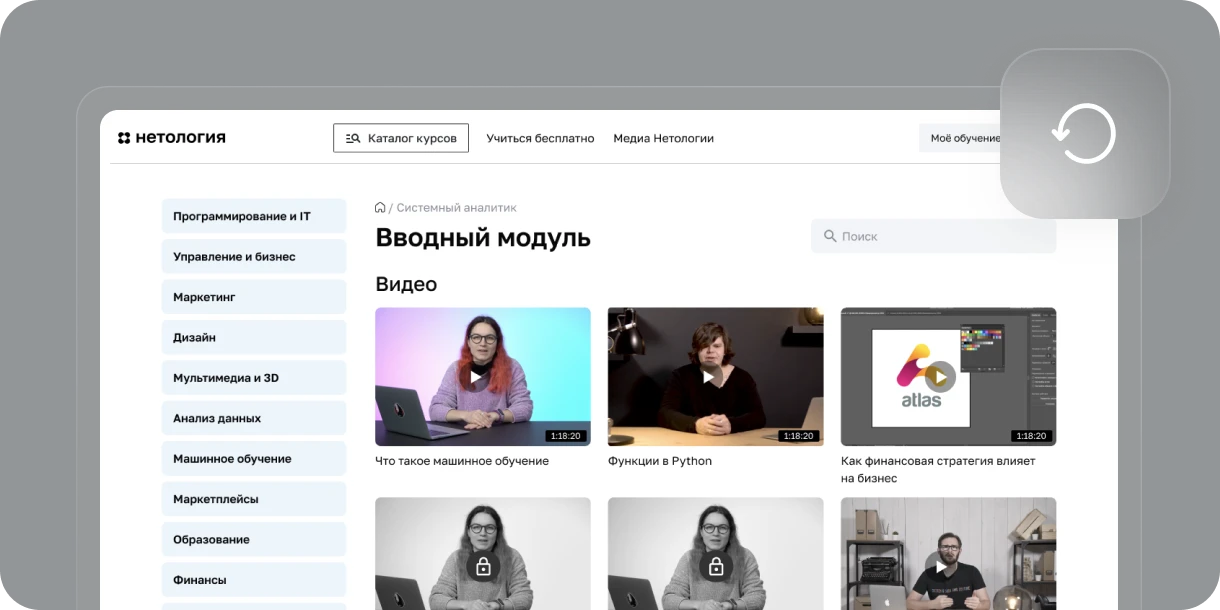Click the lock icon on first locked video
This screenshot has width=1220, height=610.
483,567
